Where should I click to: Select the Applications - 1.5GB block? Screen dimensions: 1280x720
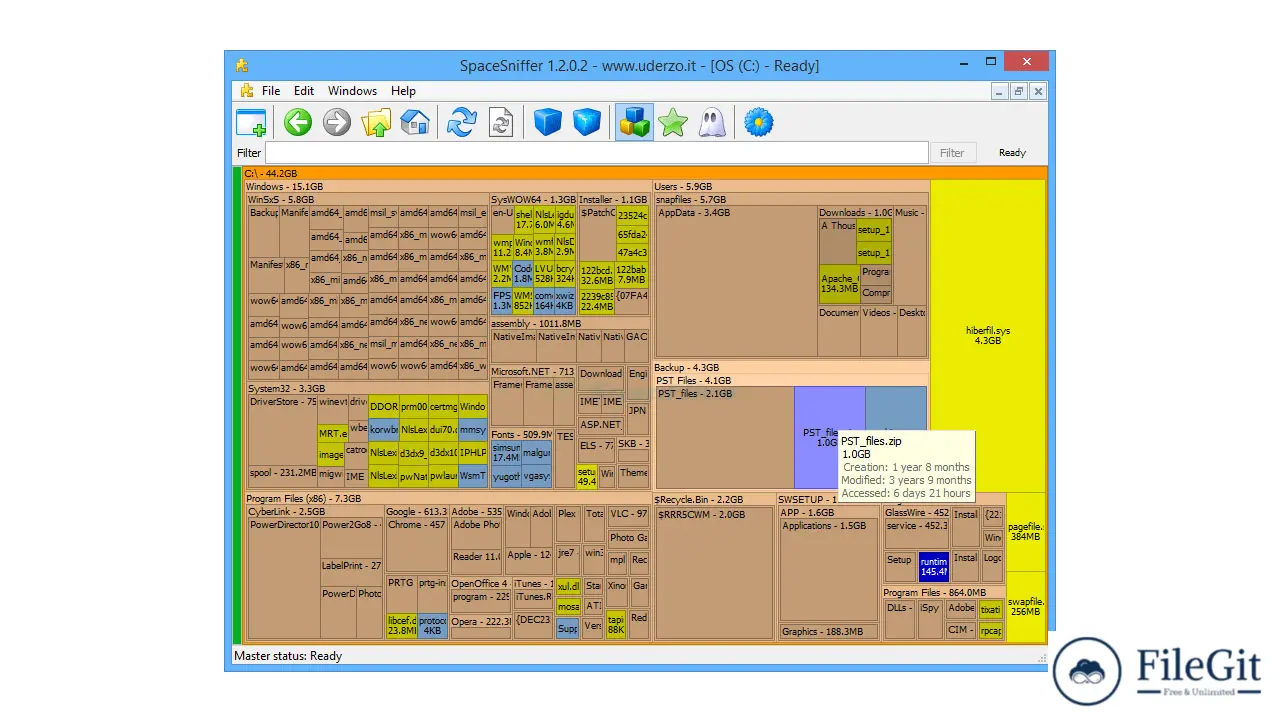pos(828,571)
